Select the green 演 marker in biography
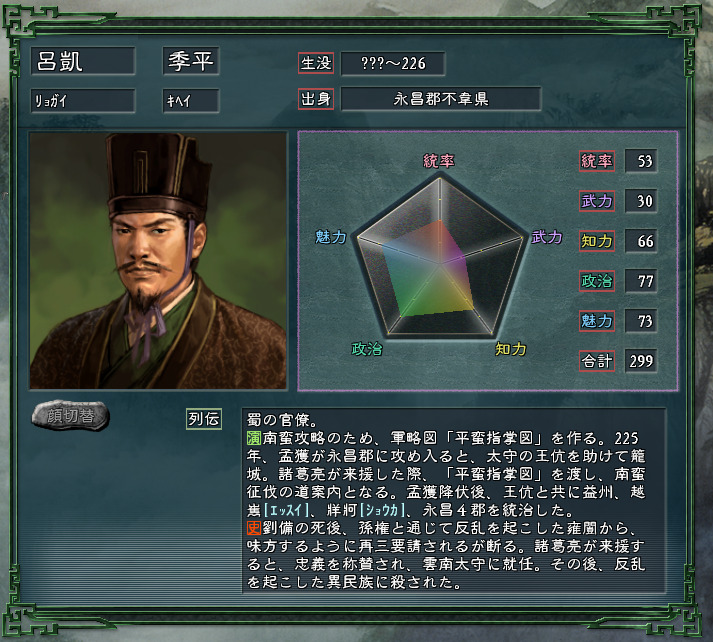This screenshot has width=713, height=642. [253, 438]
